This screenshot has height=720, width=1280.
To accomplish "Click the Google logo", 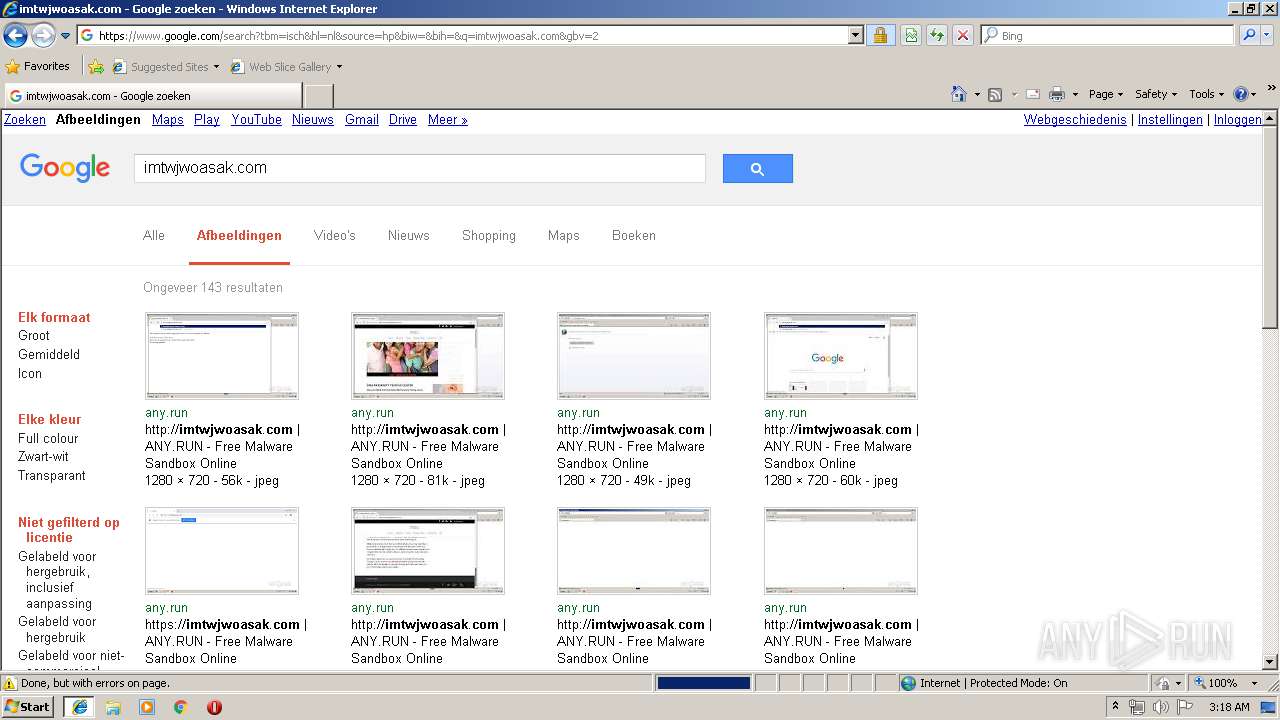I will [65, 168].
